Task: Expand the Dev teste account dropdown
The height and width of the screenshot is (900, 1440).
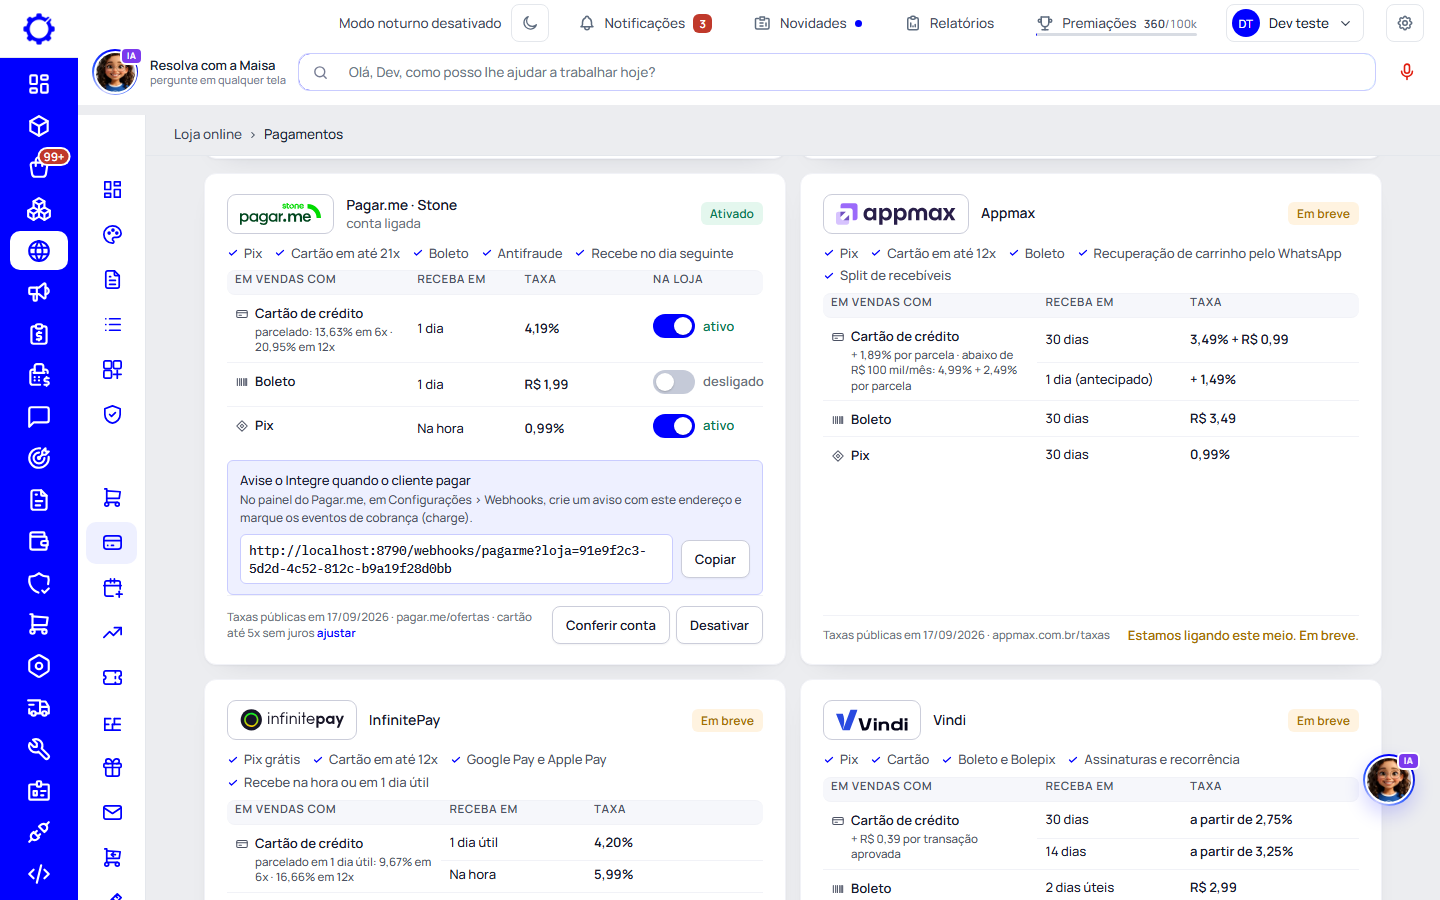Action: (1294, 23)
